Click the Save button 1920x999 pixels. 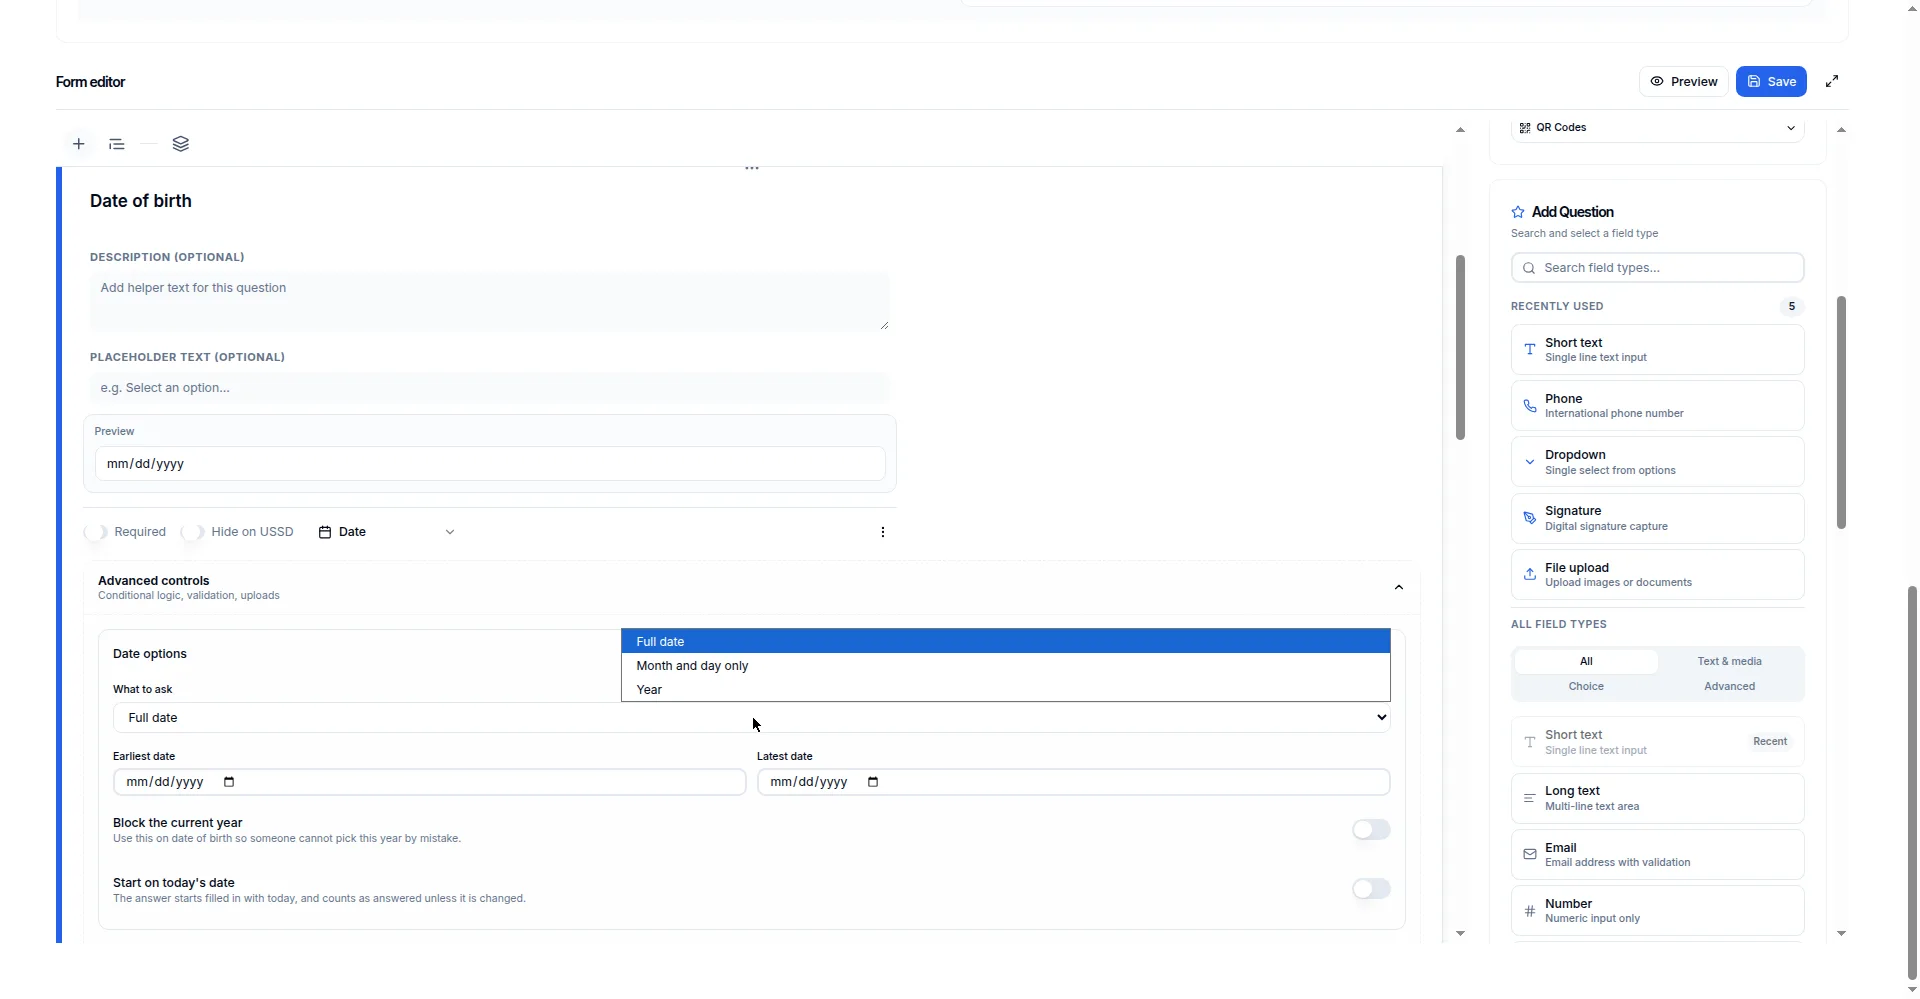click(x=1771, y=82)
